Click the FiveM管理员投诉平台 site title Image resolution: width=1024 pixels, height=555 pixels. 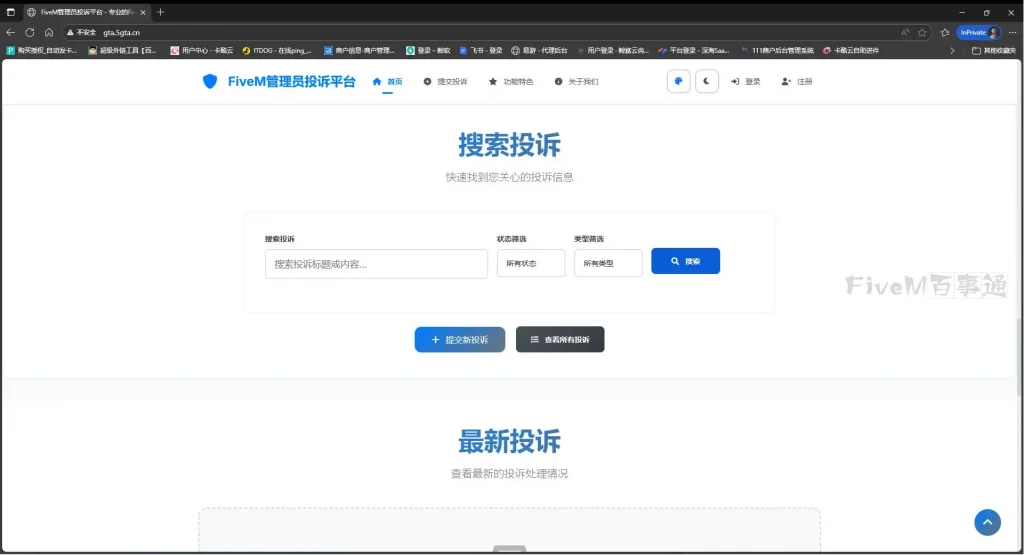(291, 82)
